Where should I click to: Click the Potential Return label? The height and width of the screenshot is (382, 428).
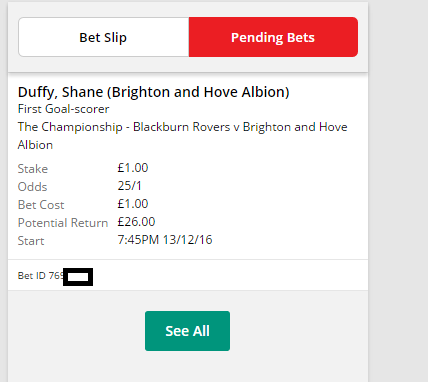tap(63, 223)
